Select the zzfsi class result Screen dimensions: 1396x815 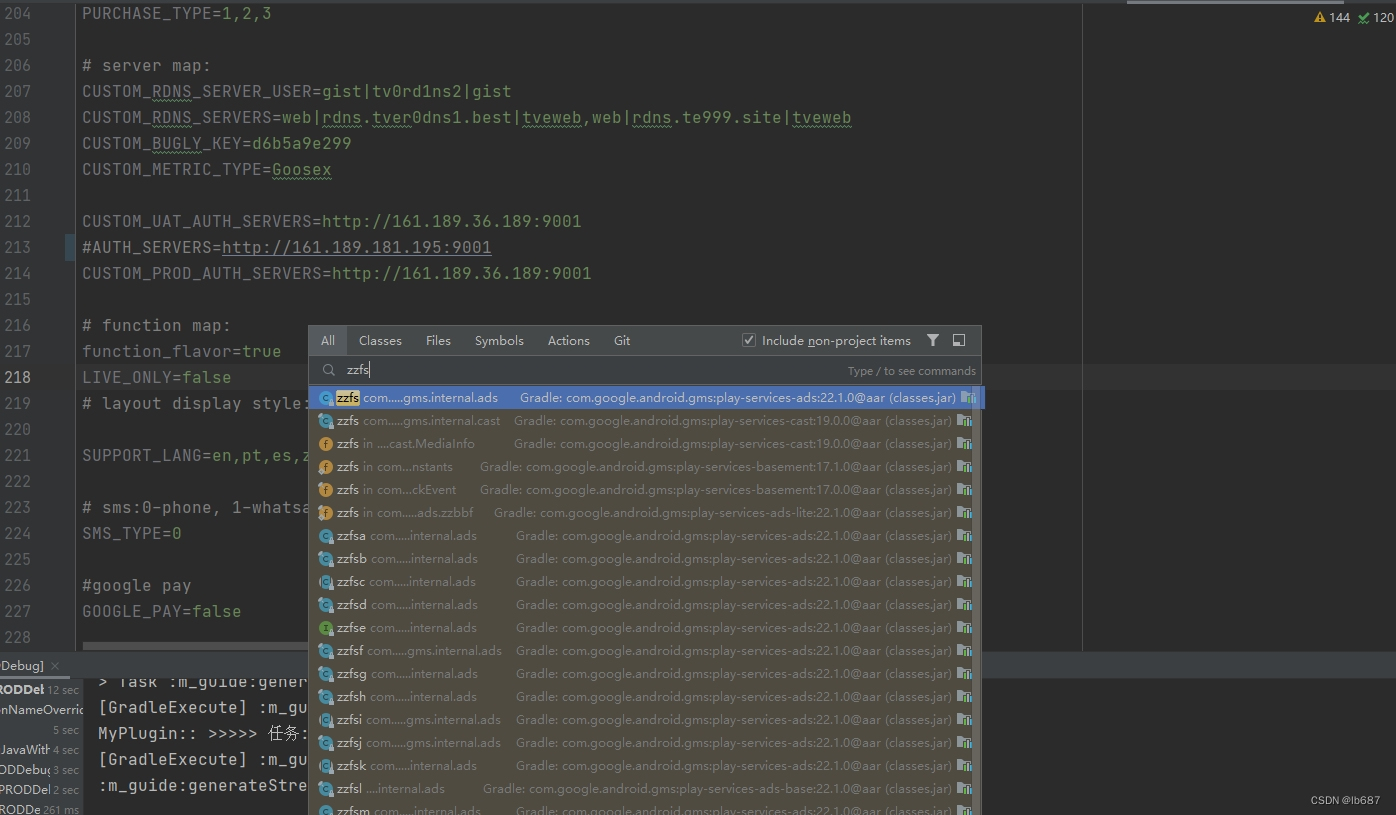pos(640,720)
